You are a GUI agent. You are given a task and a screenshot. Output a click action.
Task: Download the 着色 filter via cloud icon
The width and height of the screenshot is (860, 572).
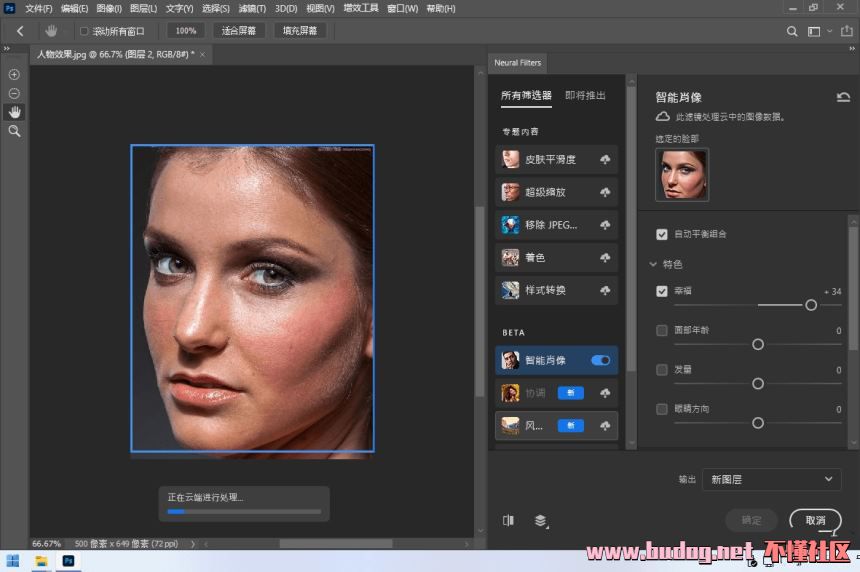point(605,257)
